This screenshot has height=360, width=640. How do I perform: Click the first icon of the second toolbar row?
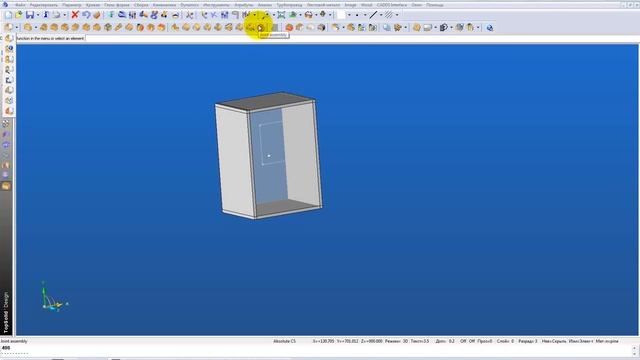8,28
